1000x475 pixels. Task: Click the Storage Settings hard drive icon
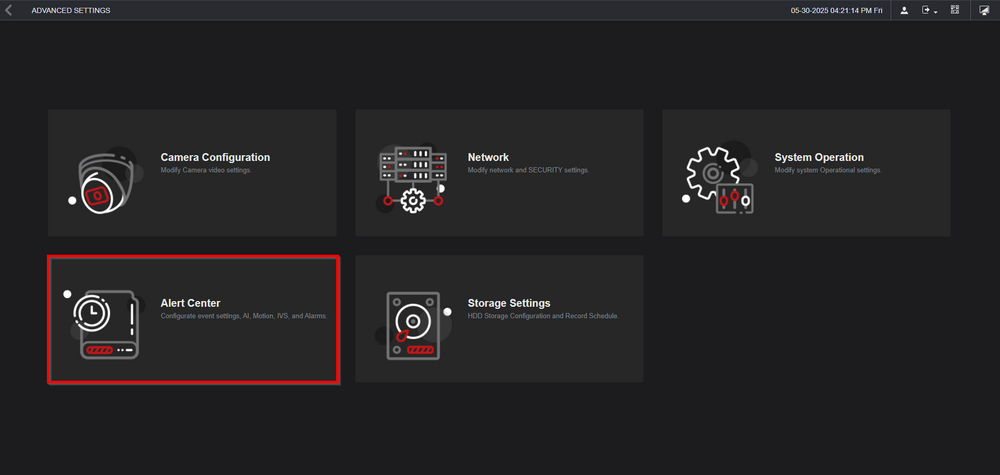pos(411,325)
